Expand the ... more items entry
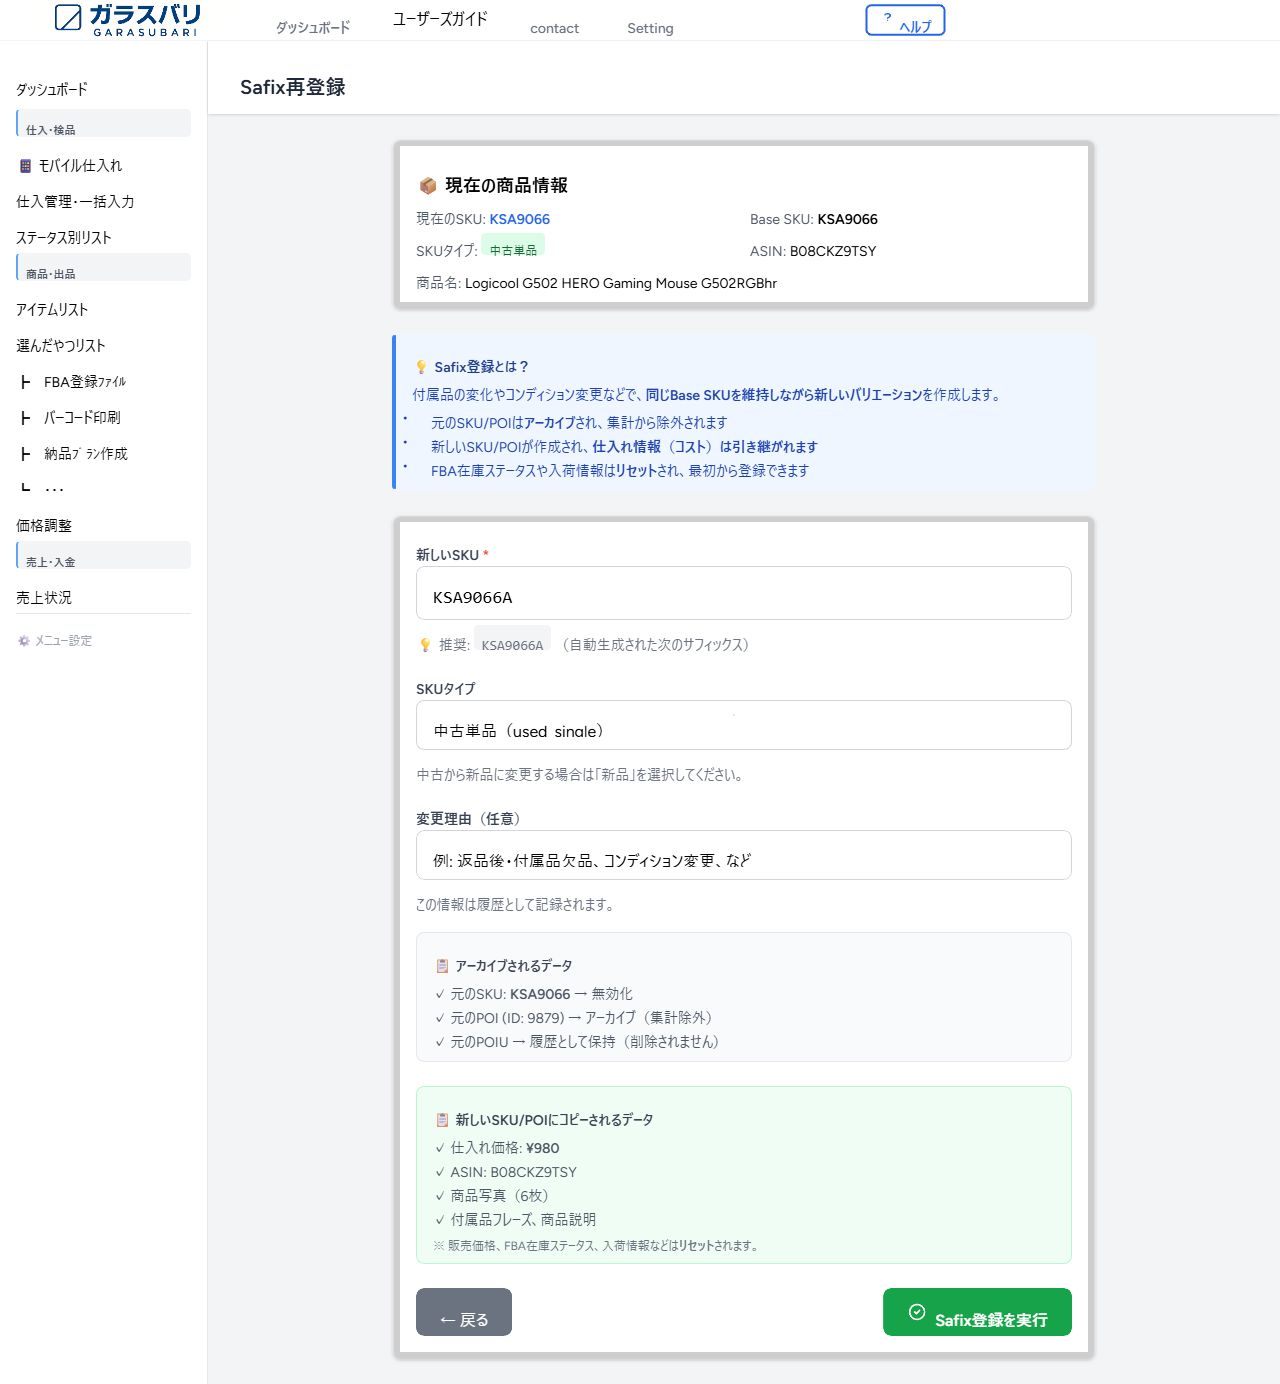The image size is (1280, 1384). (54, 488)
